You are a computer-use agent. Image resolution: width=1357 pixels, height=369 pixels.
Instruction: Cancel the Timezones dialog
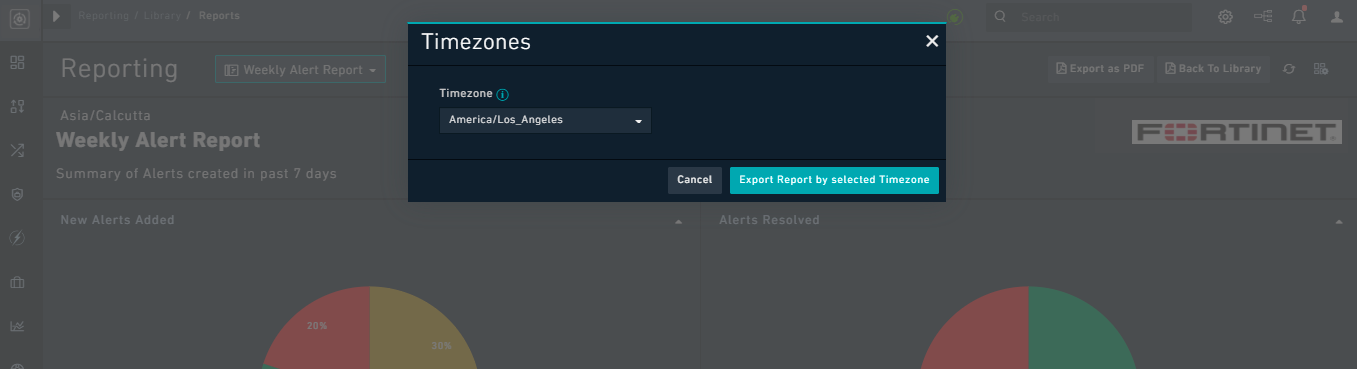click(694, 180)
